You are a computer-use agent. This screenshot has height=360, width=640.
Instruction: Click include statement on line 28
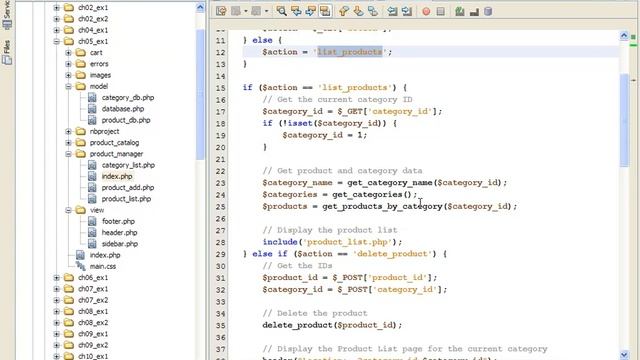[x=332, y=242]
